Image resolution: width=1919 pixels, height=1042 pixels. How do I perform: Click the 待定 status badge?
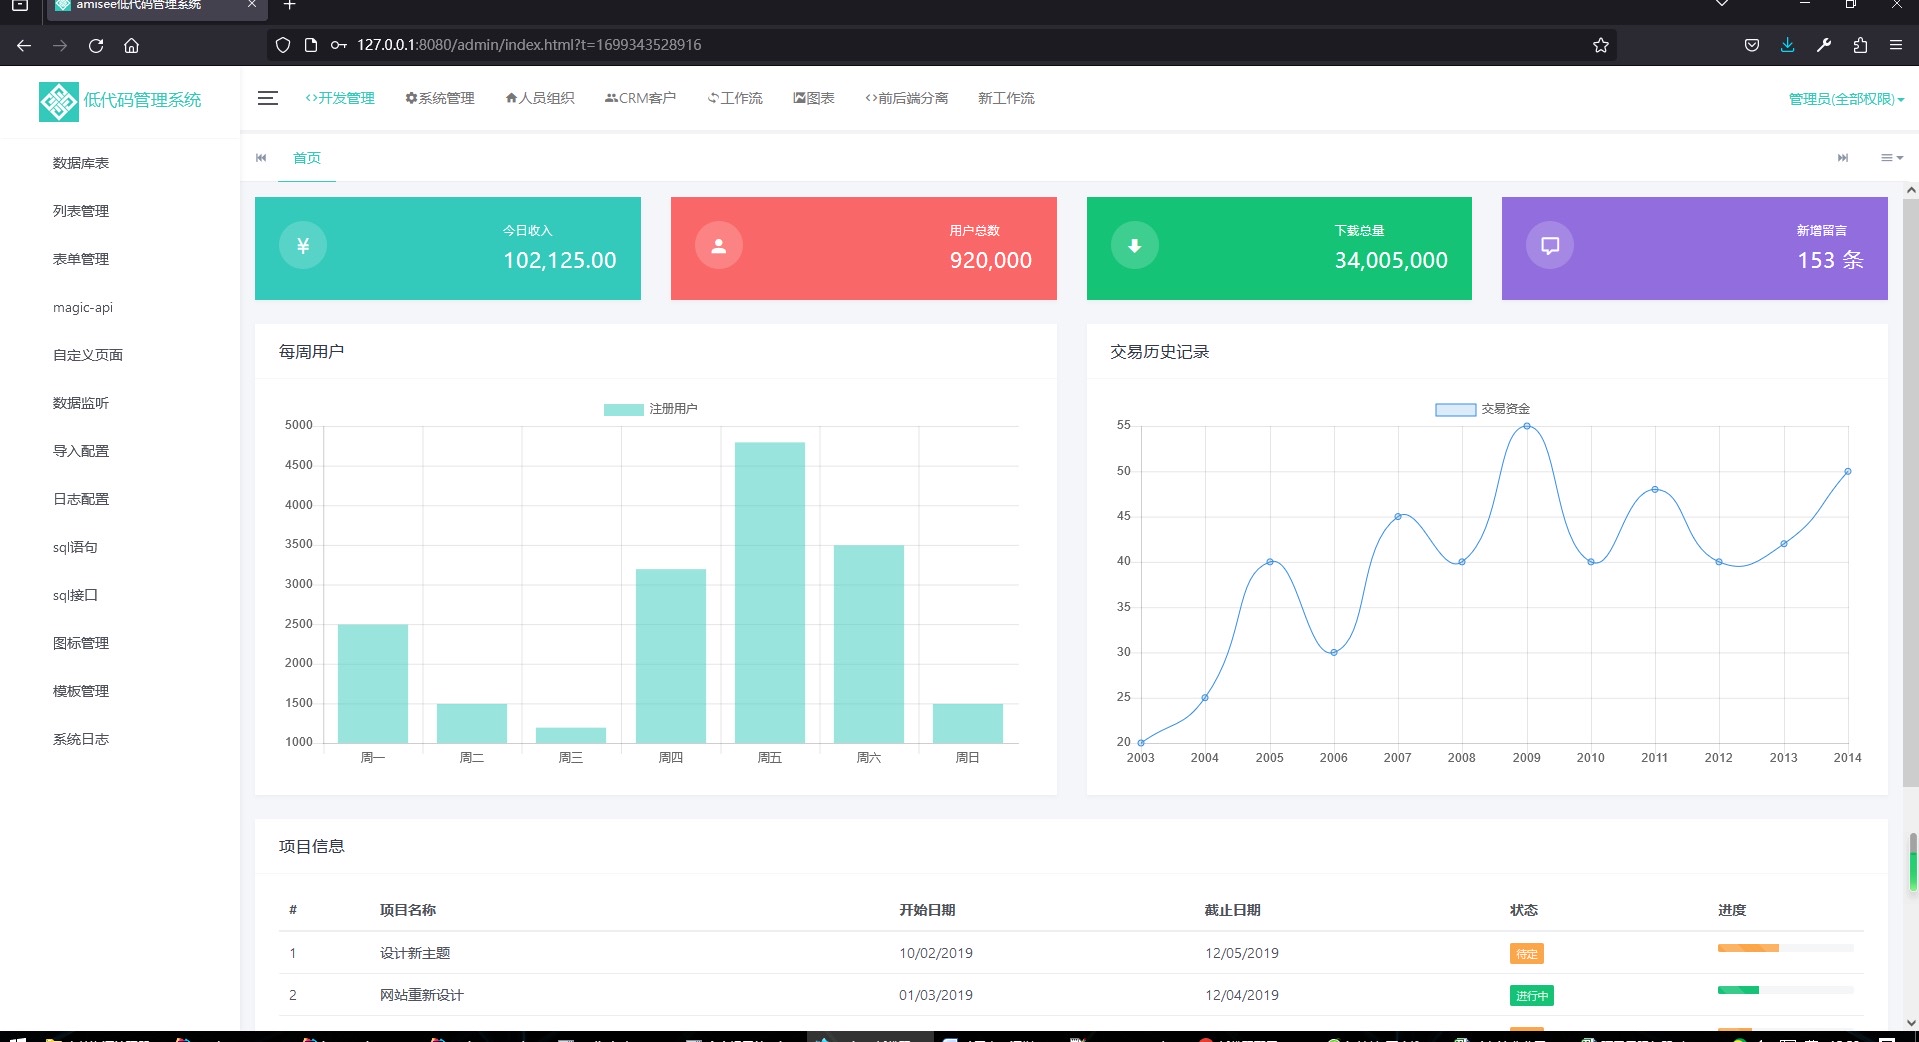click(x=1526, y=954)
